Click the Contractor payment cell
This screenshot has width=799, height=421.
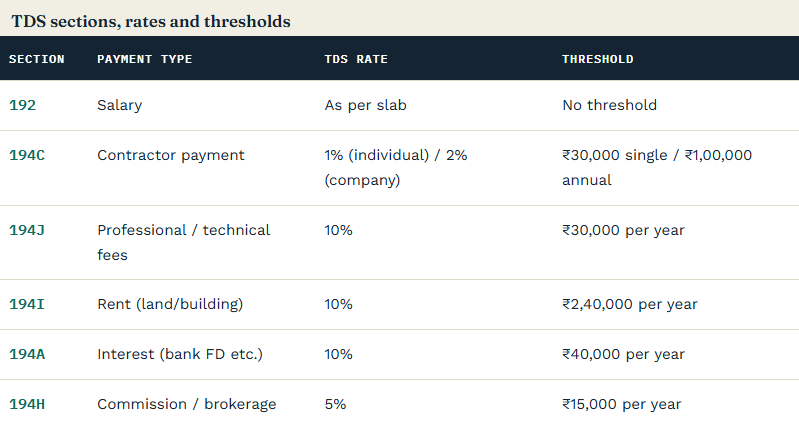click(x=171, y=155)
